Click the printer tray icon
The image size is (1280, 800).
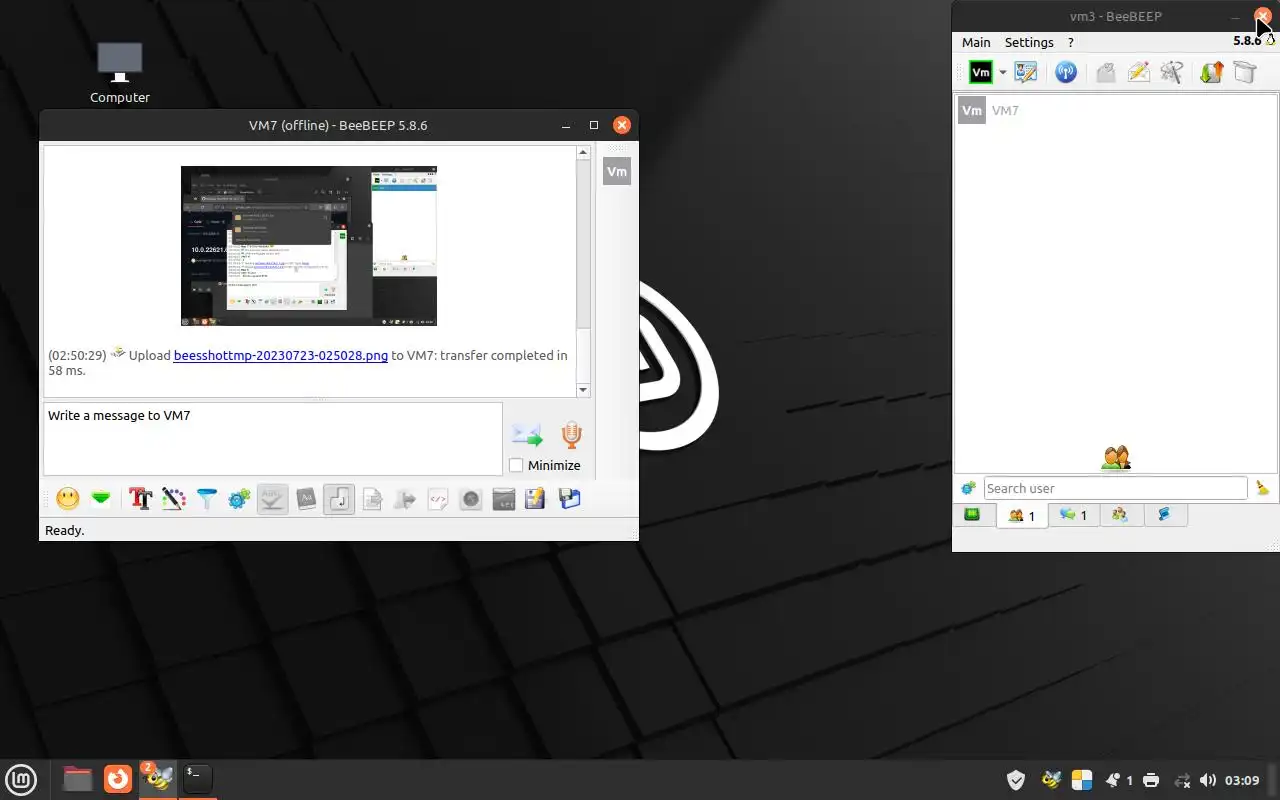[1151, 780]
